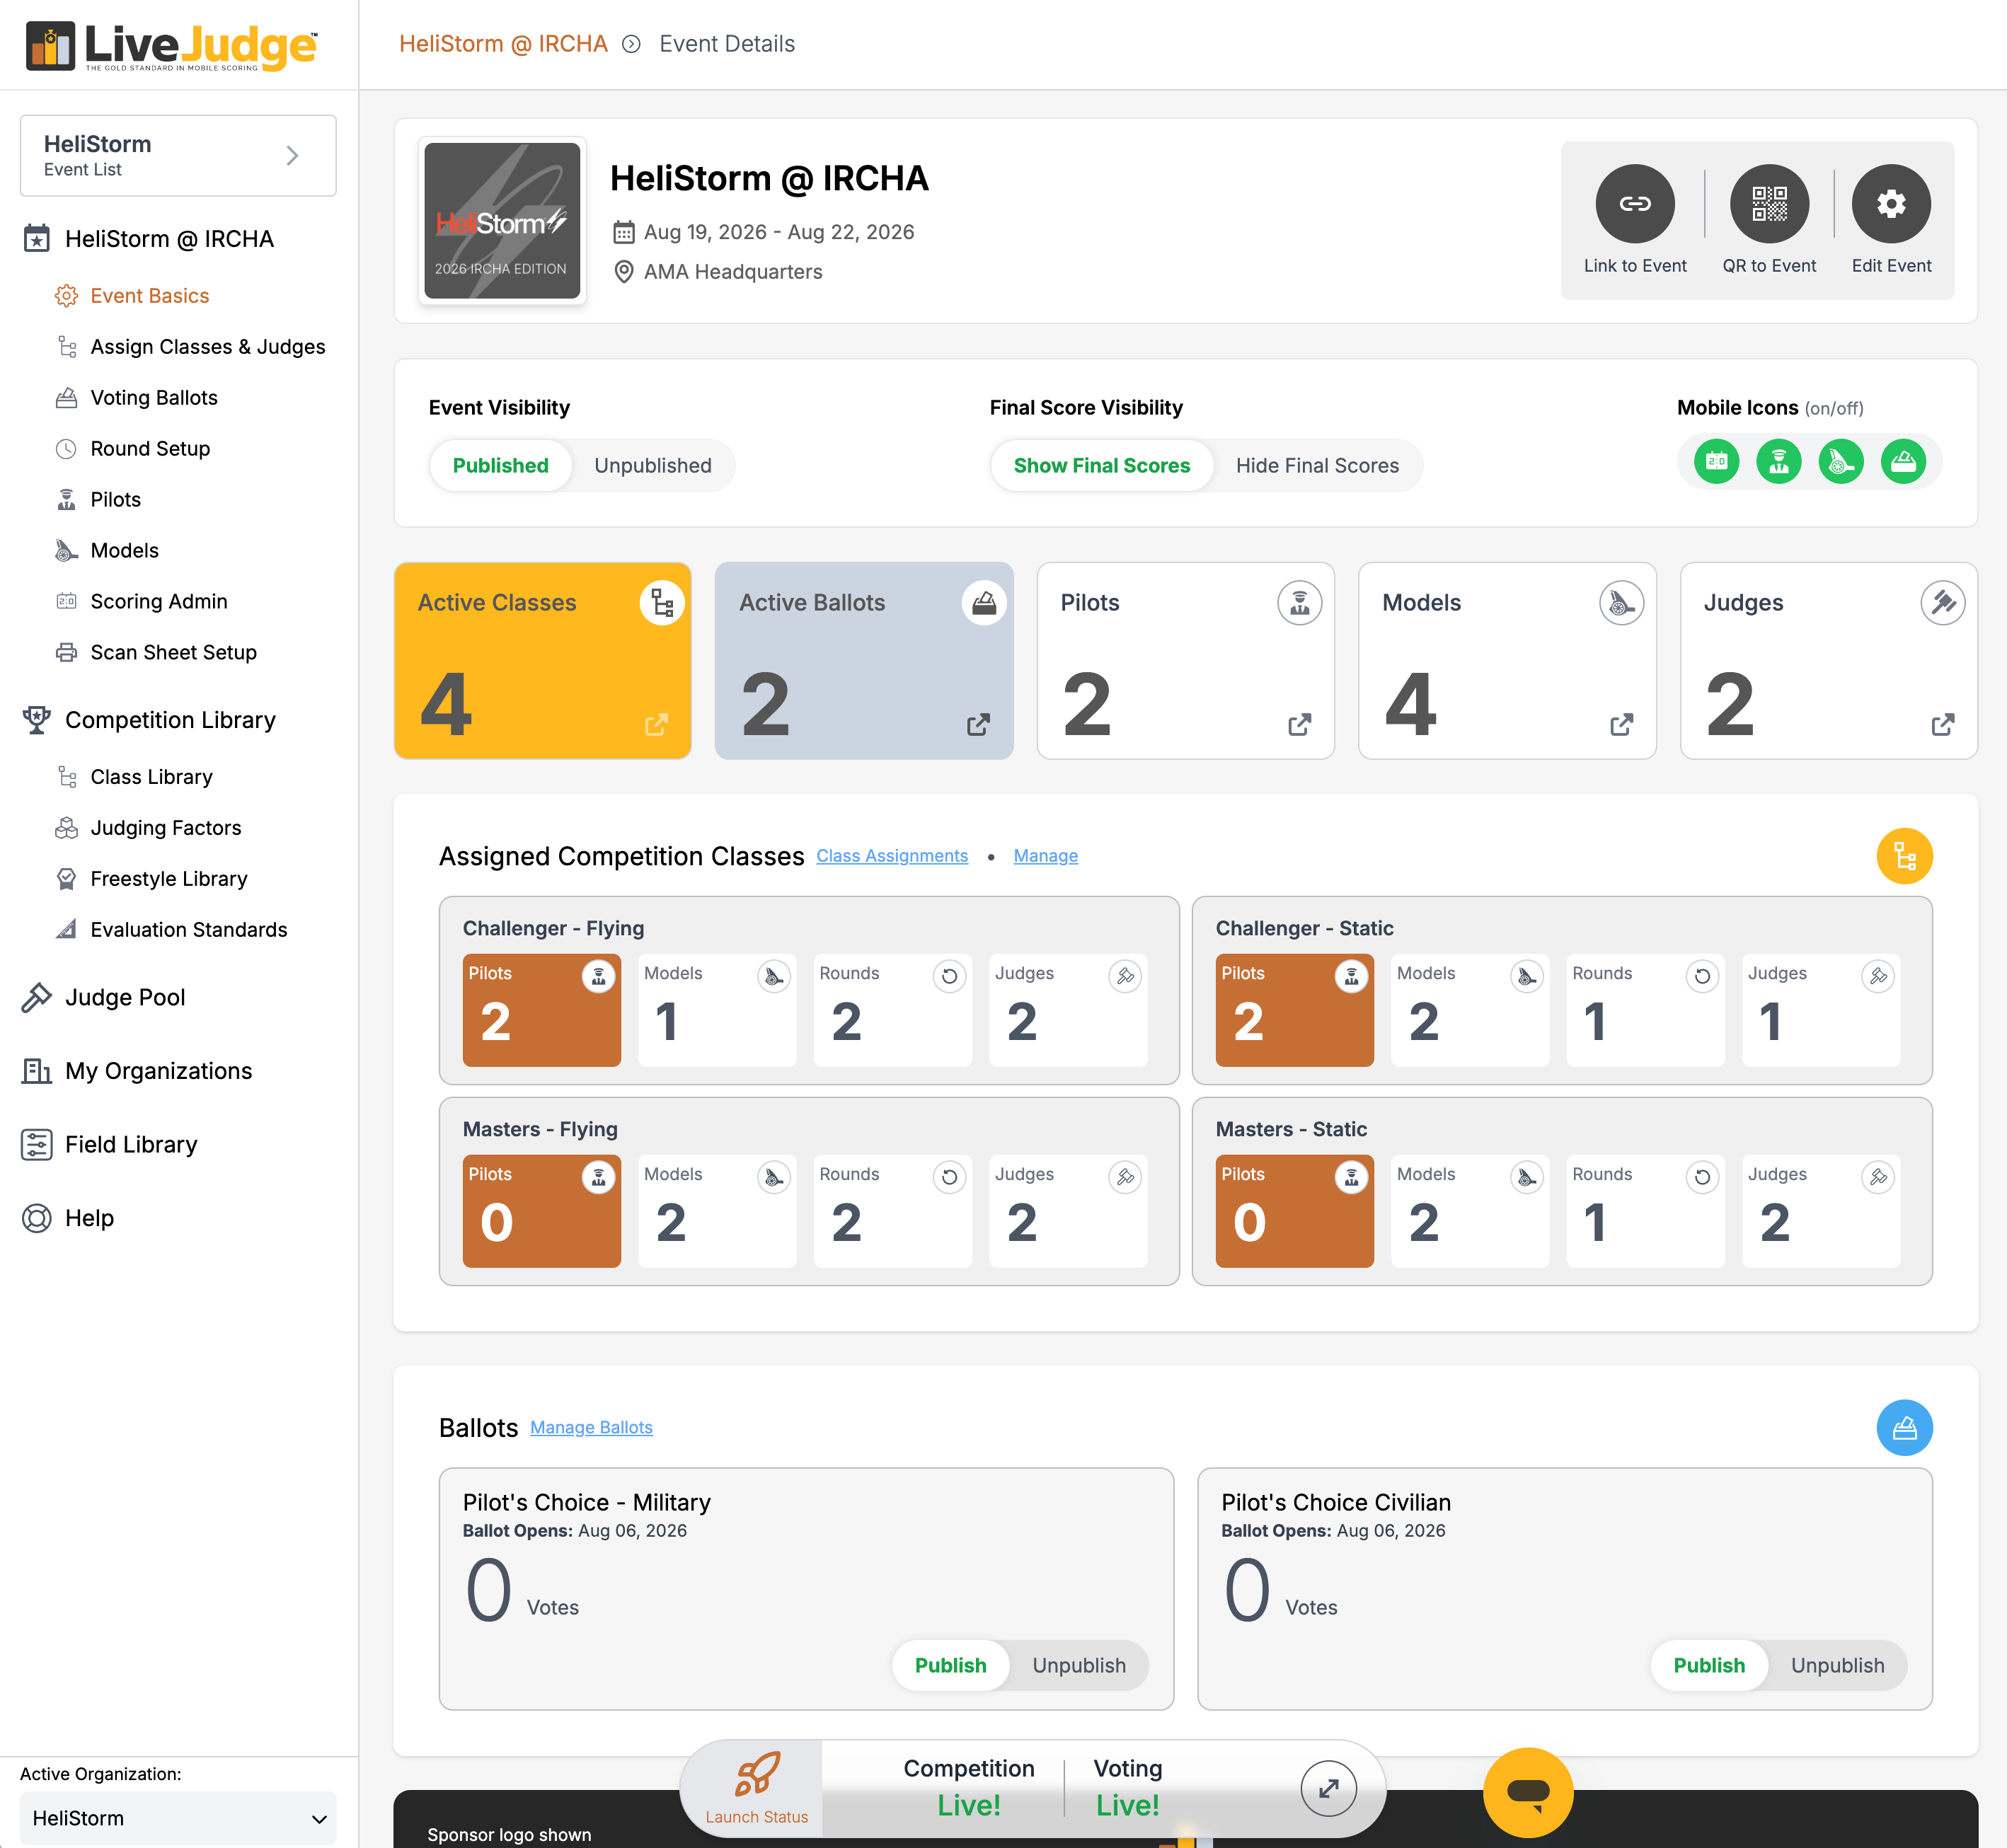The image size is (2007, 1848).
Task: Toggle the models mobile icon
Action: [x=1840, y=461]
